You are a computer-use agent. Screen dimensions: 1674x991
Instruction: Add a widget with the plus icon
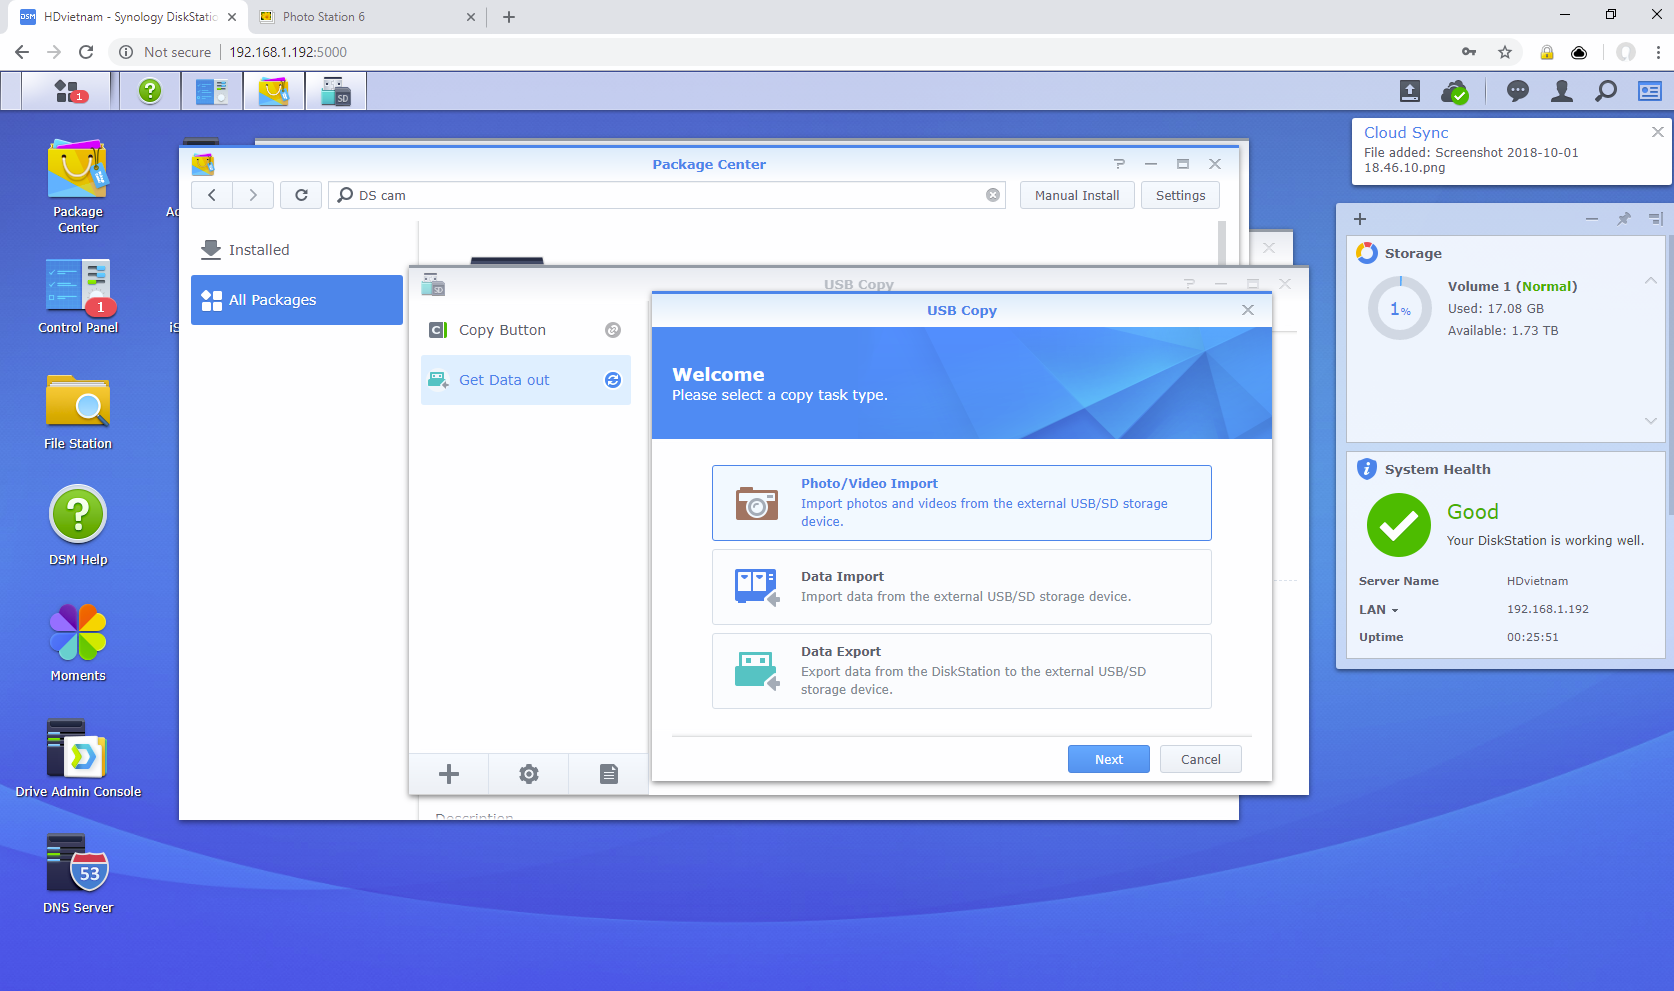click(1360, 219)
